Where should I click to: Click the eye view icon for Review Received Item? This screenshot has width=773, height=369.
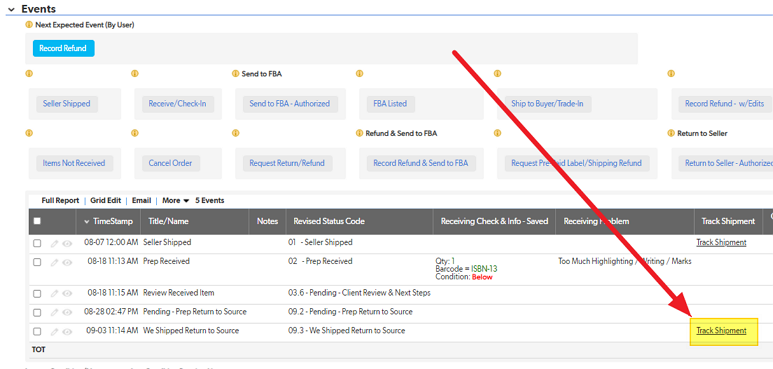coord(67,294)
